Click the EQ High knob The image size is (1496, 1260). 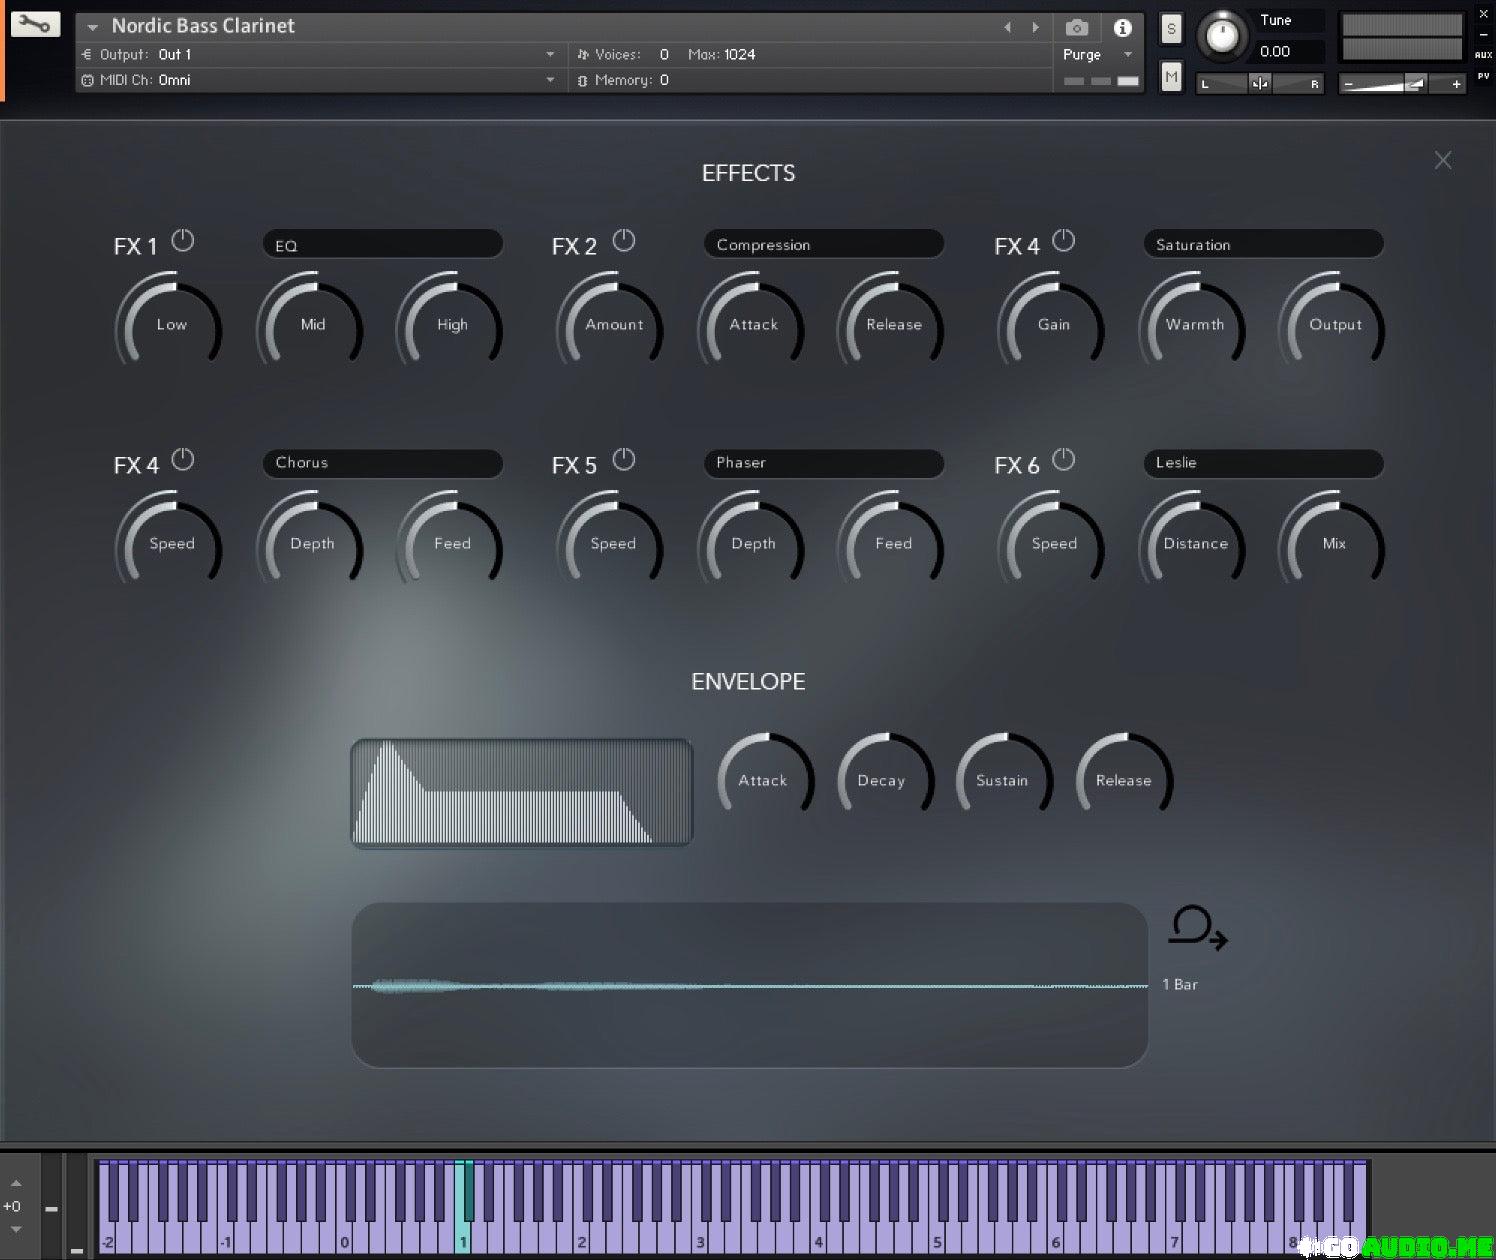click(x=451, y=324)
